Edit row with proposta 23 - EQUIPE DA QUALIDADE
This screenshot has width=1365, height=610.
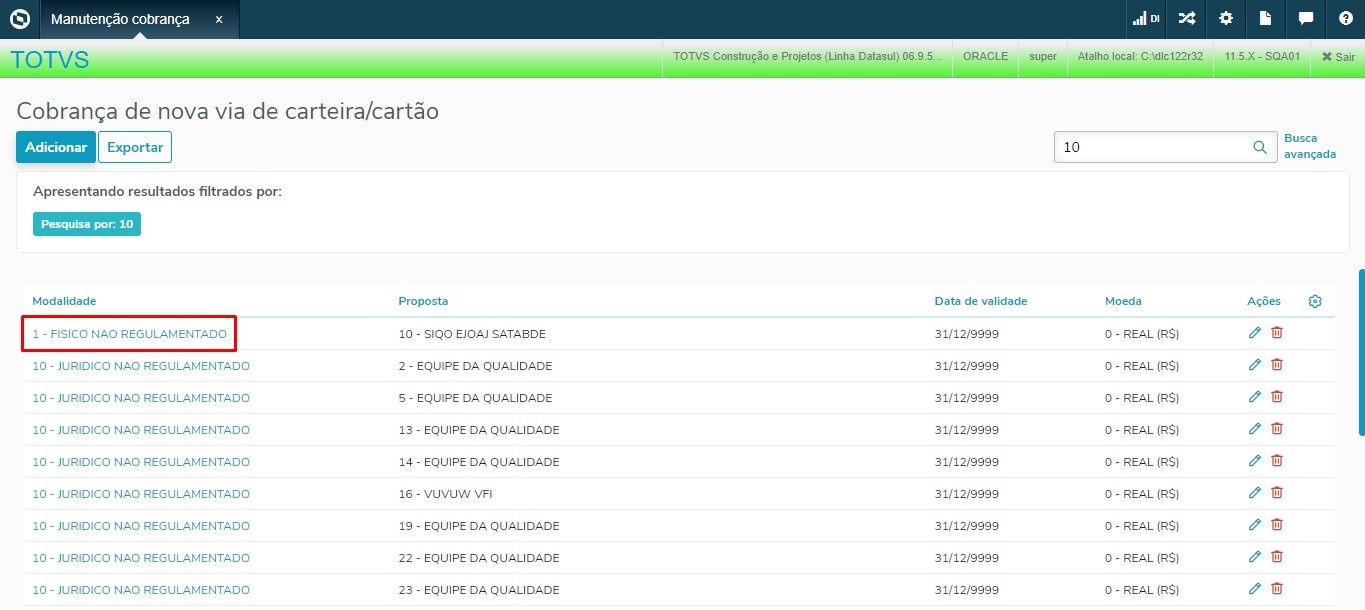click(1255, 589)
